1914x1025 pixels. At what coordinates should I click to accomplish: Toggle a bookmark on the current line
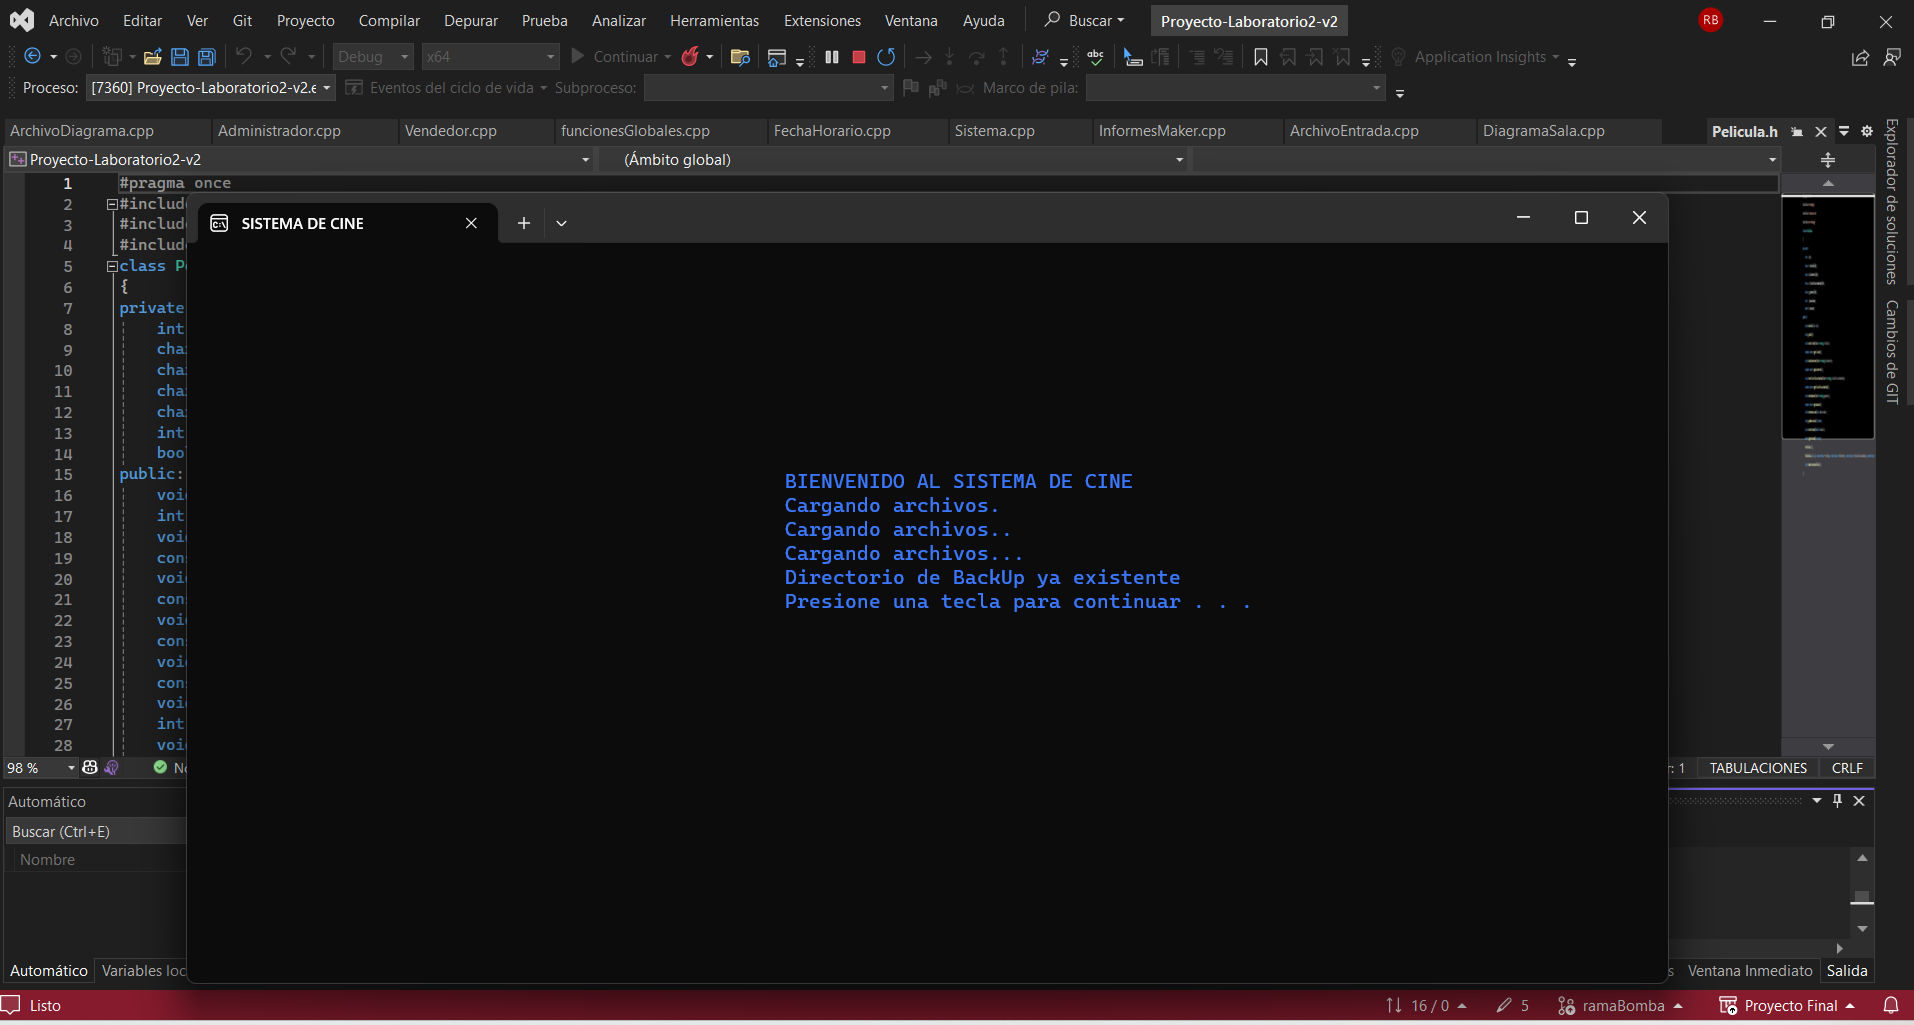[1259, 57]
